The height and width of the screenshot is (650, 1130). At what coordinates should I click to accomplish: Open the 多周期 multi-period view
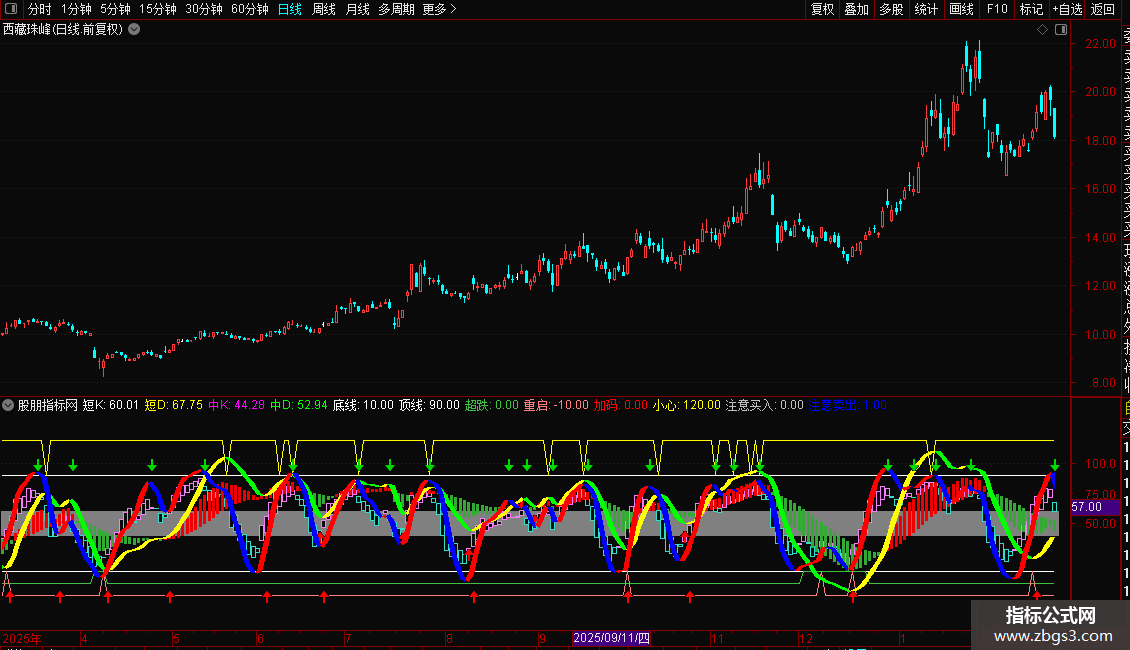click(396, 9)
